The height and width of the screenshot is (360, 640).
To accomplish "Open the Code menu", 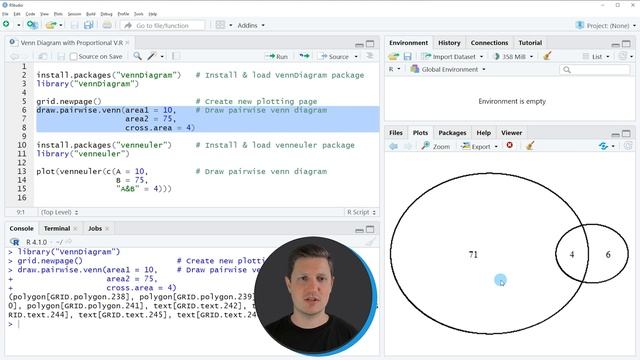I will pyautogui.click(x=31, y=14).
